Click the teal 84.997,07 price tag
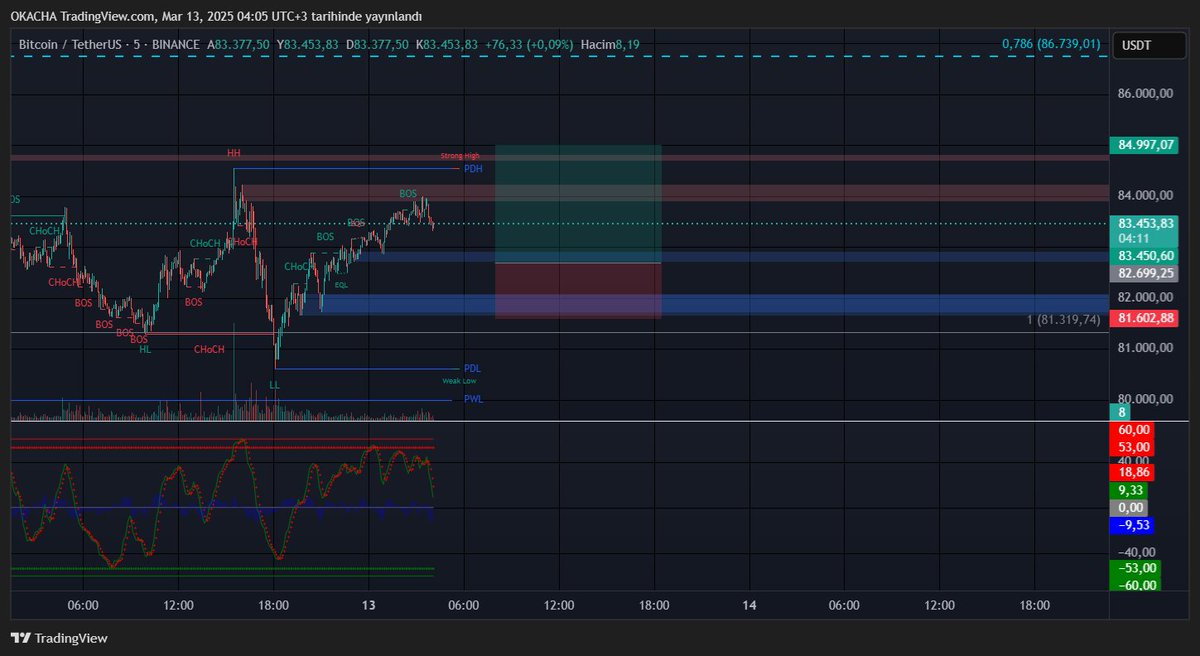1200x656 pixels. click(x=1143, y=145)
